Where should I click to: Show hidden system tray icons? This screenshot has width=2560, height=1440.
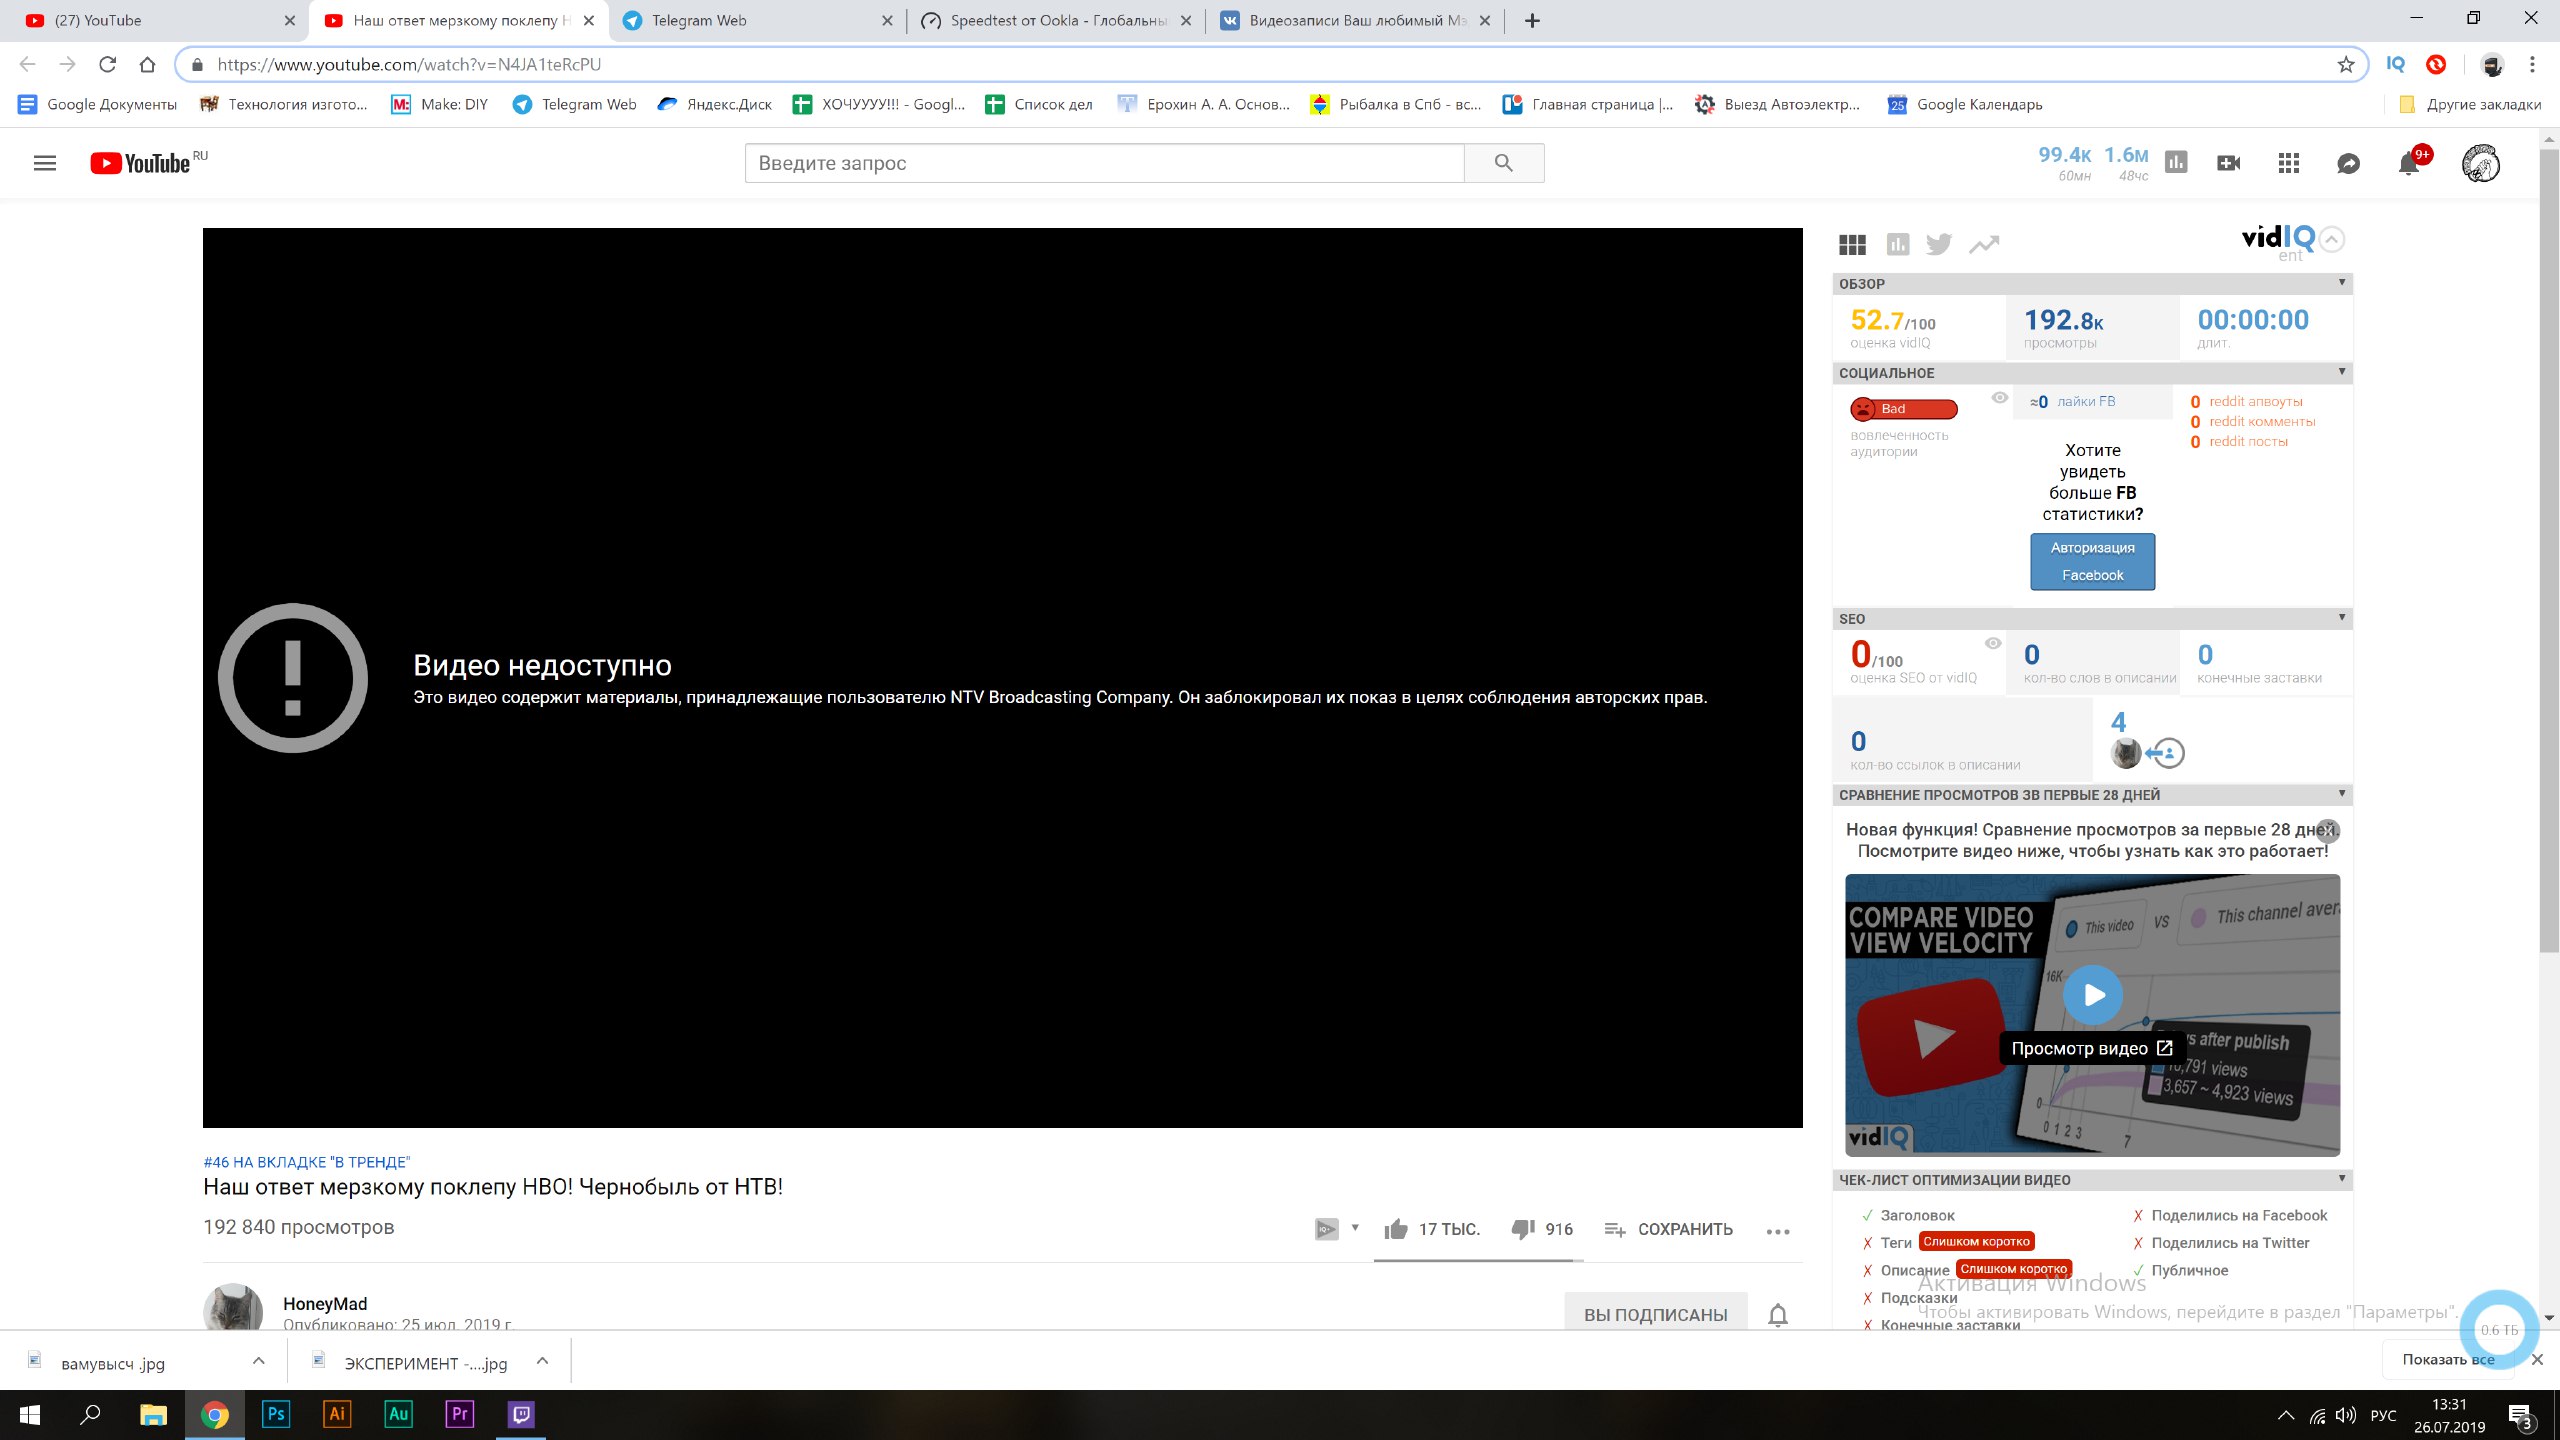pyautogui.click(x=2286, y=1415)
